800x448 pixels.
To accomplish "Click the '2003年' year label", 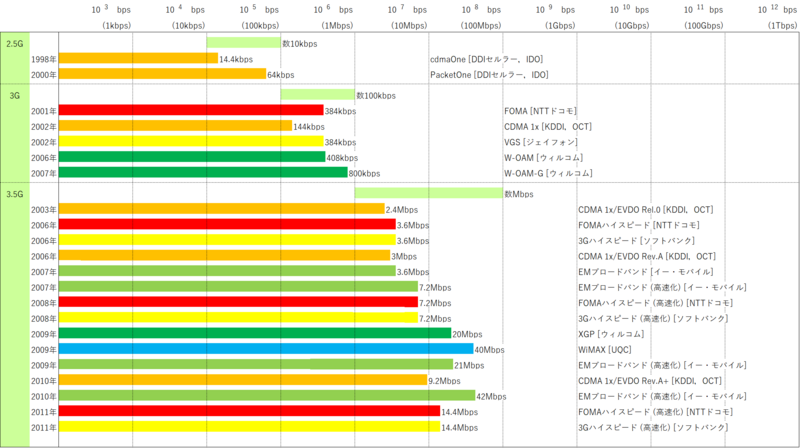I will (x=44, y=210).
